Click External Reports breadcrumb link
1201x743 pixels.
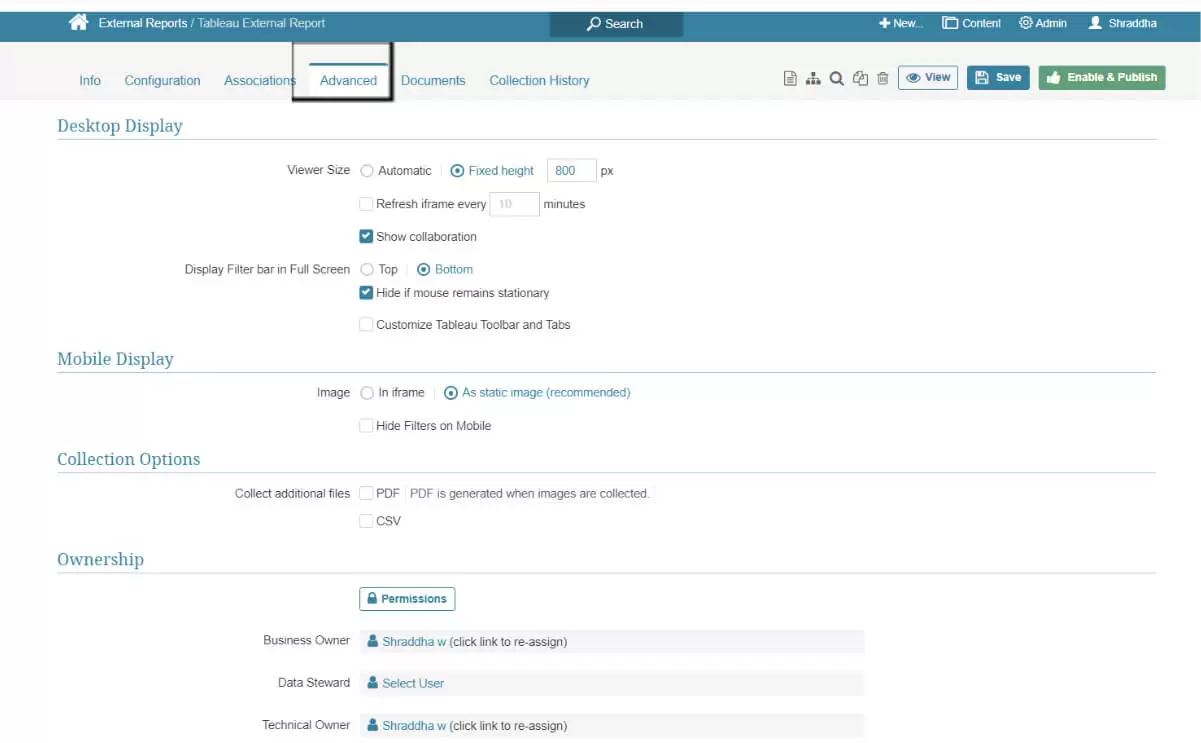point(143,23)
